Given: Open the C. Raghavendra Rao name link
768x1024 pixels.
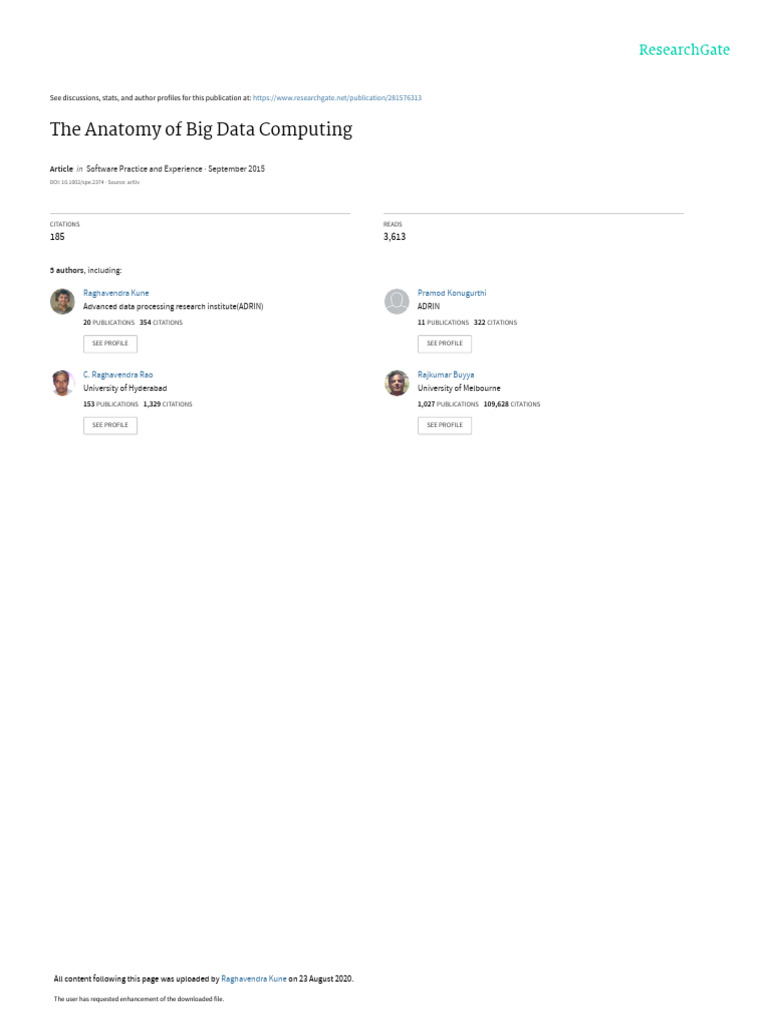Looking at the screenshot, I should coord(118,375).
